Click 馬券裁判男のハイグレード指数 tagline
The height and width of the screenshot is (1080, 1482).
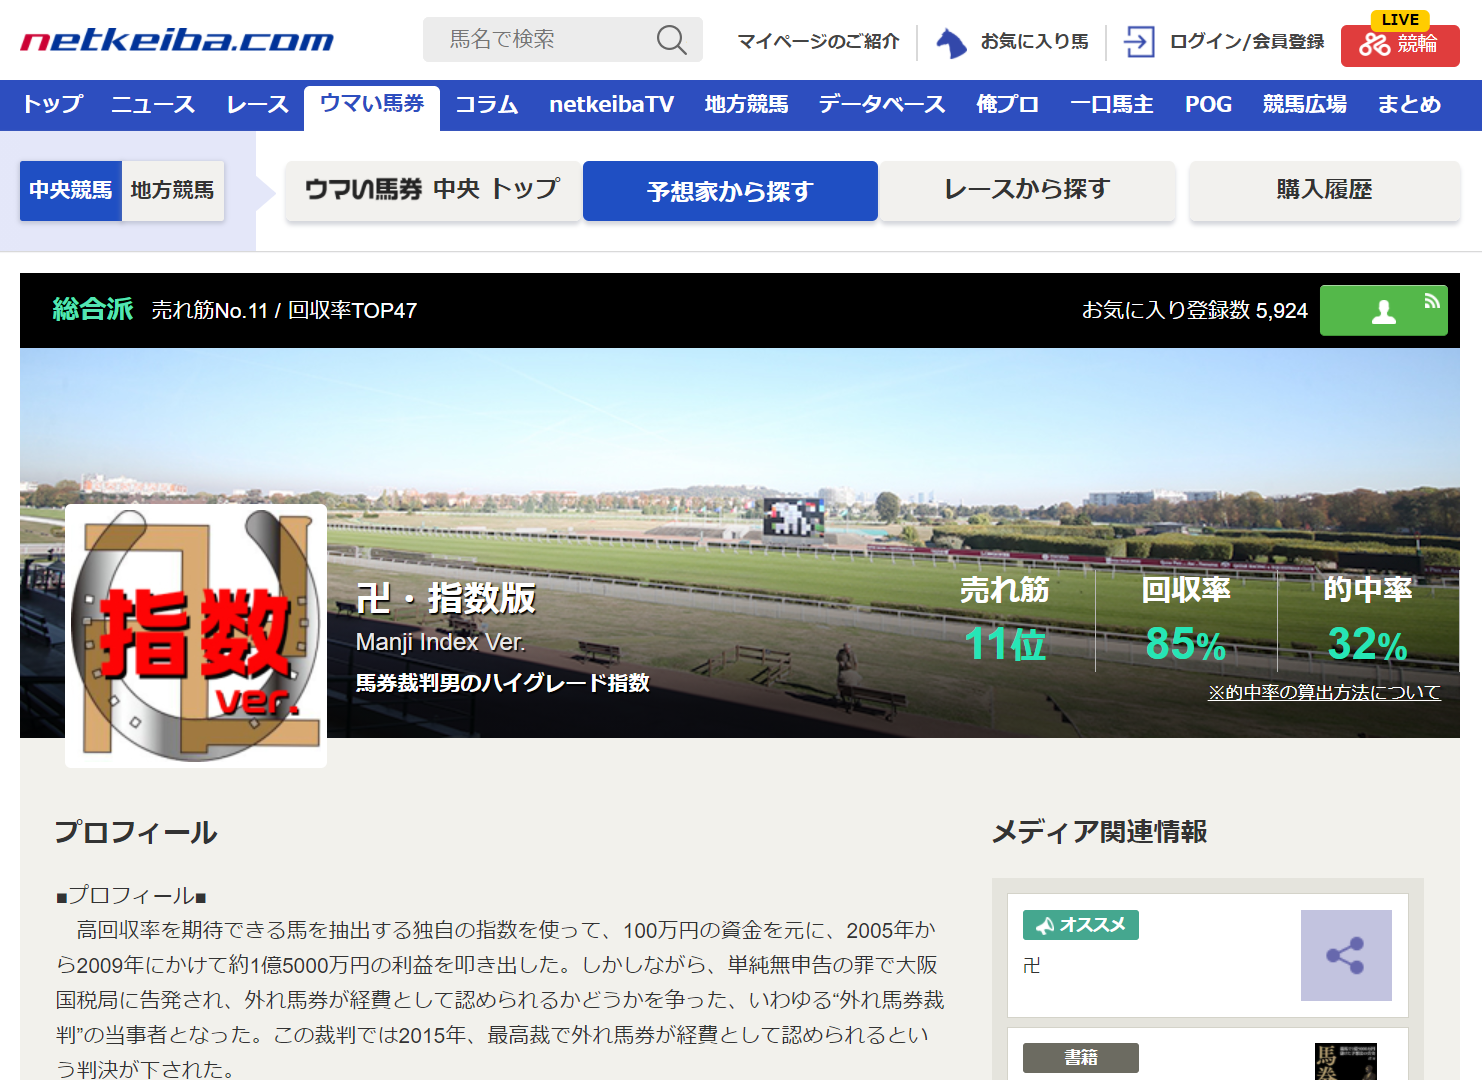(x=503, y=683)
